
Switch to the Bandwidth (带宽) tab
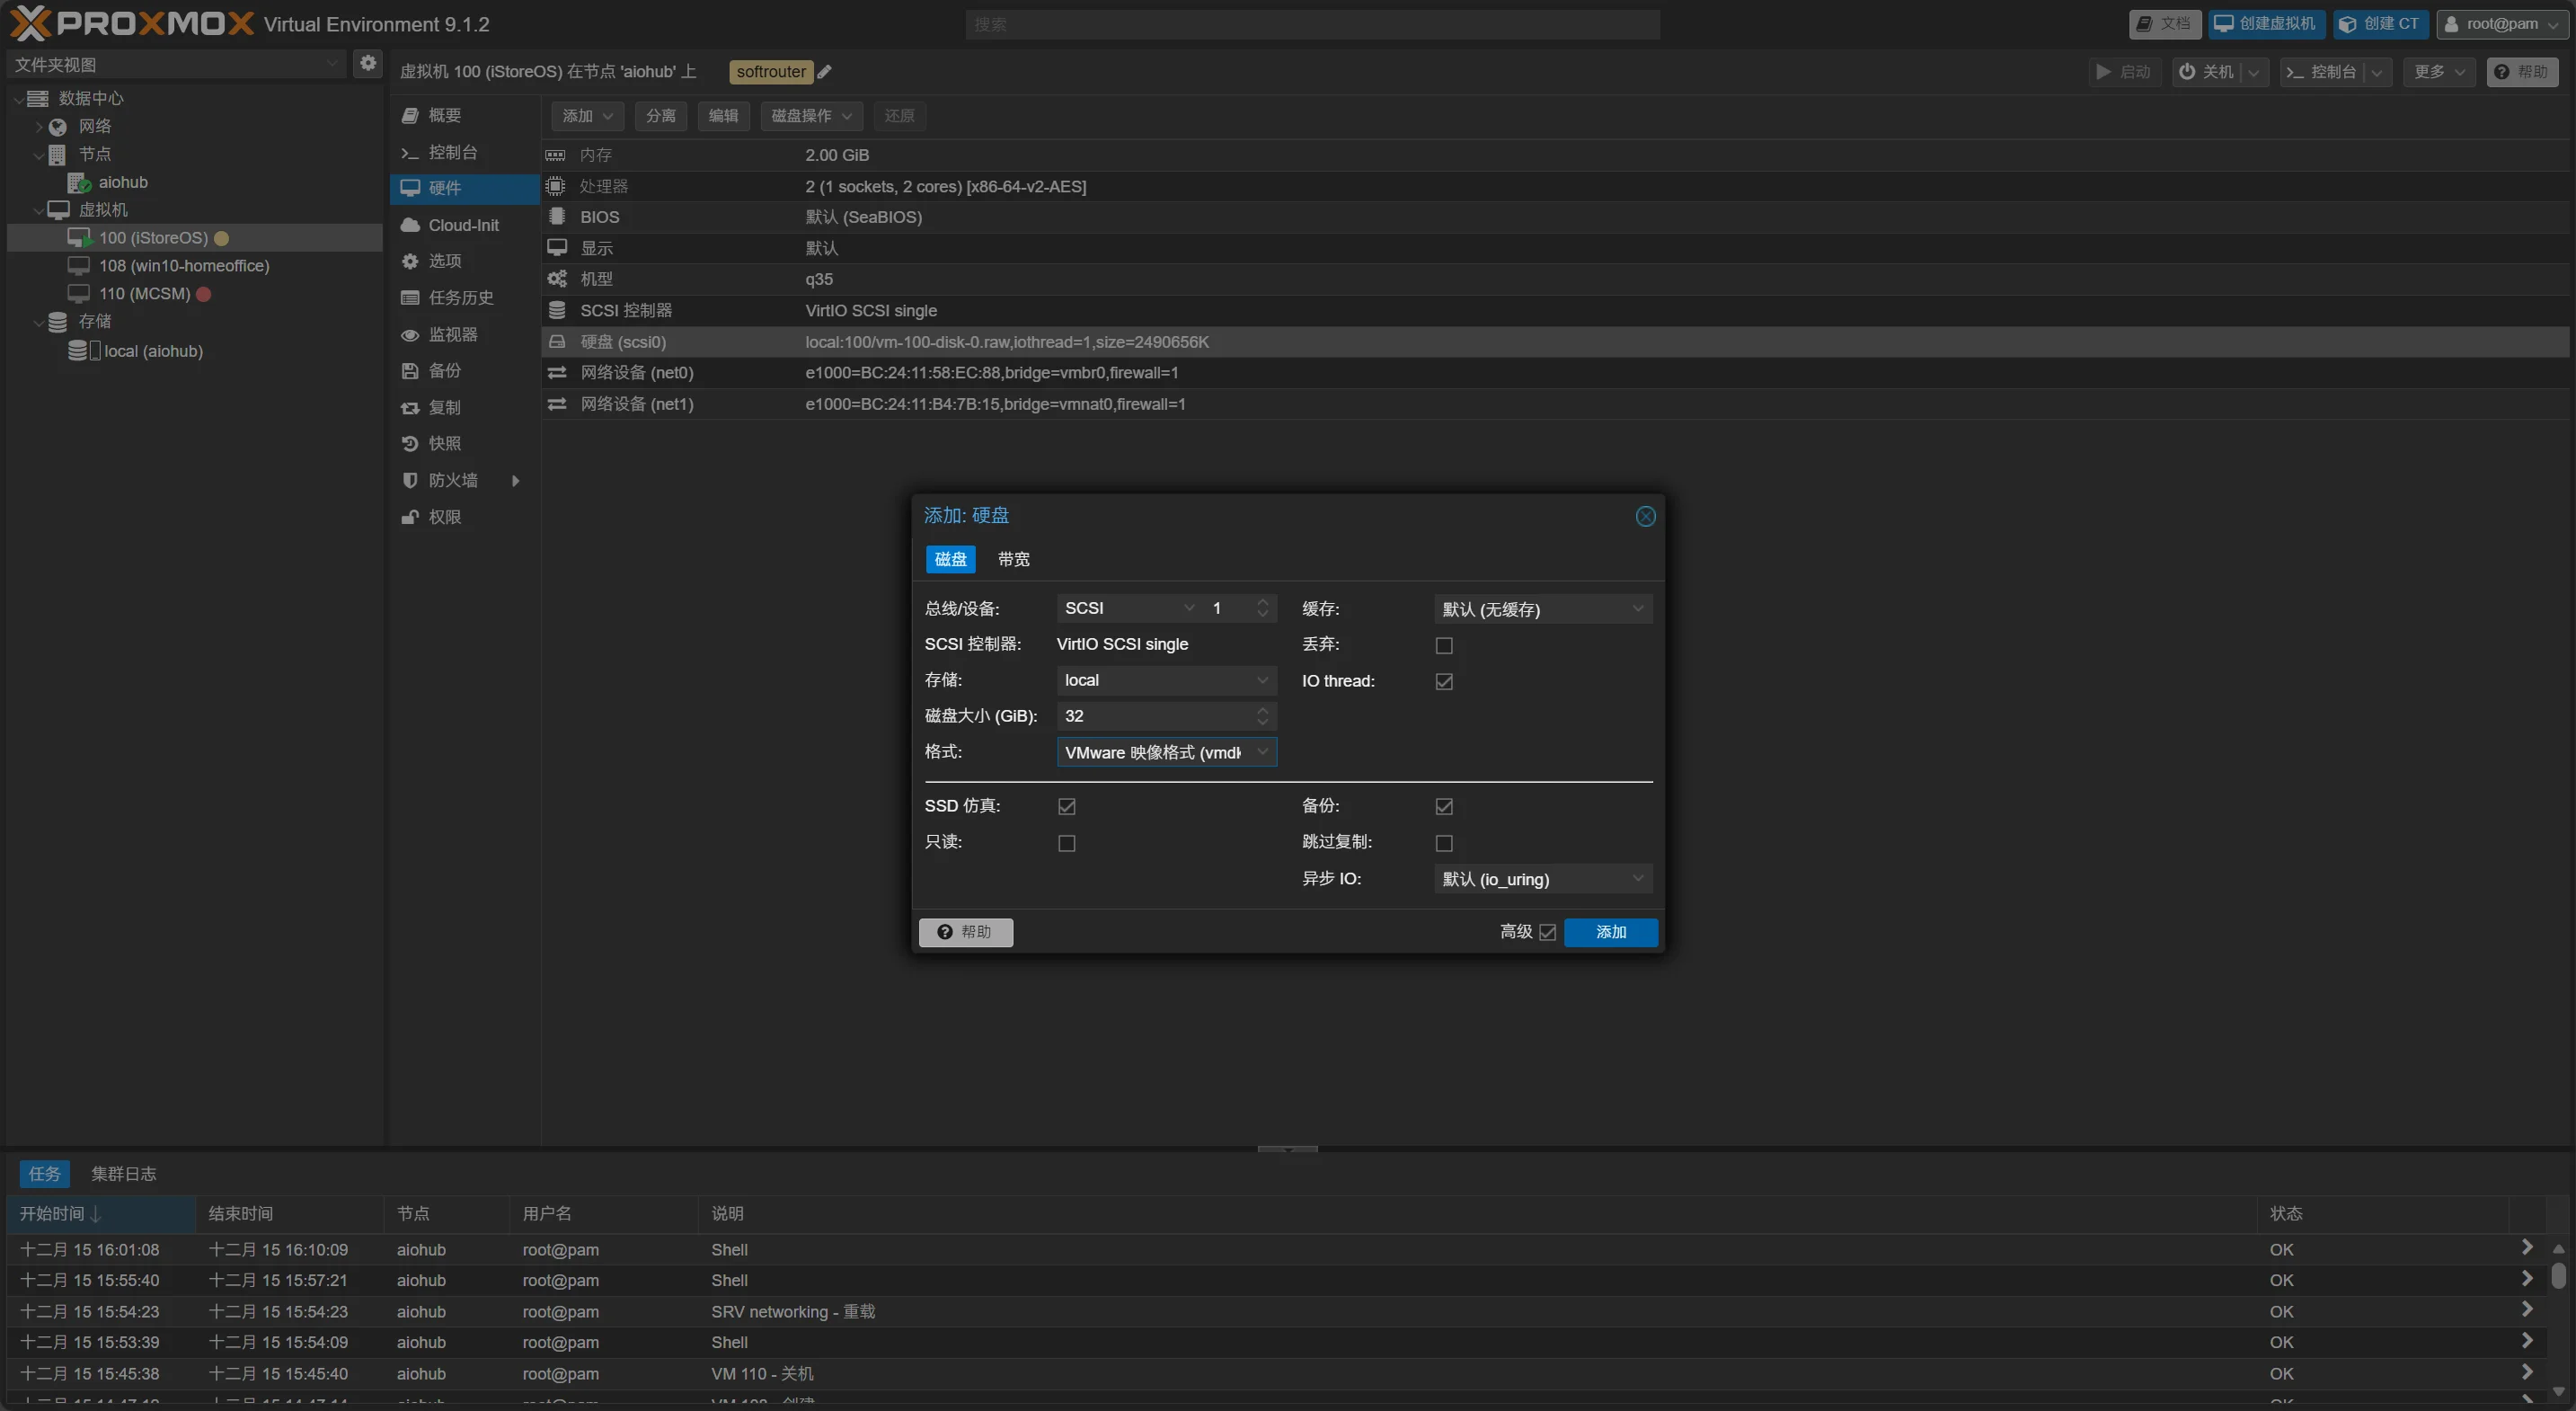[x=1013, y=559]
